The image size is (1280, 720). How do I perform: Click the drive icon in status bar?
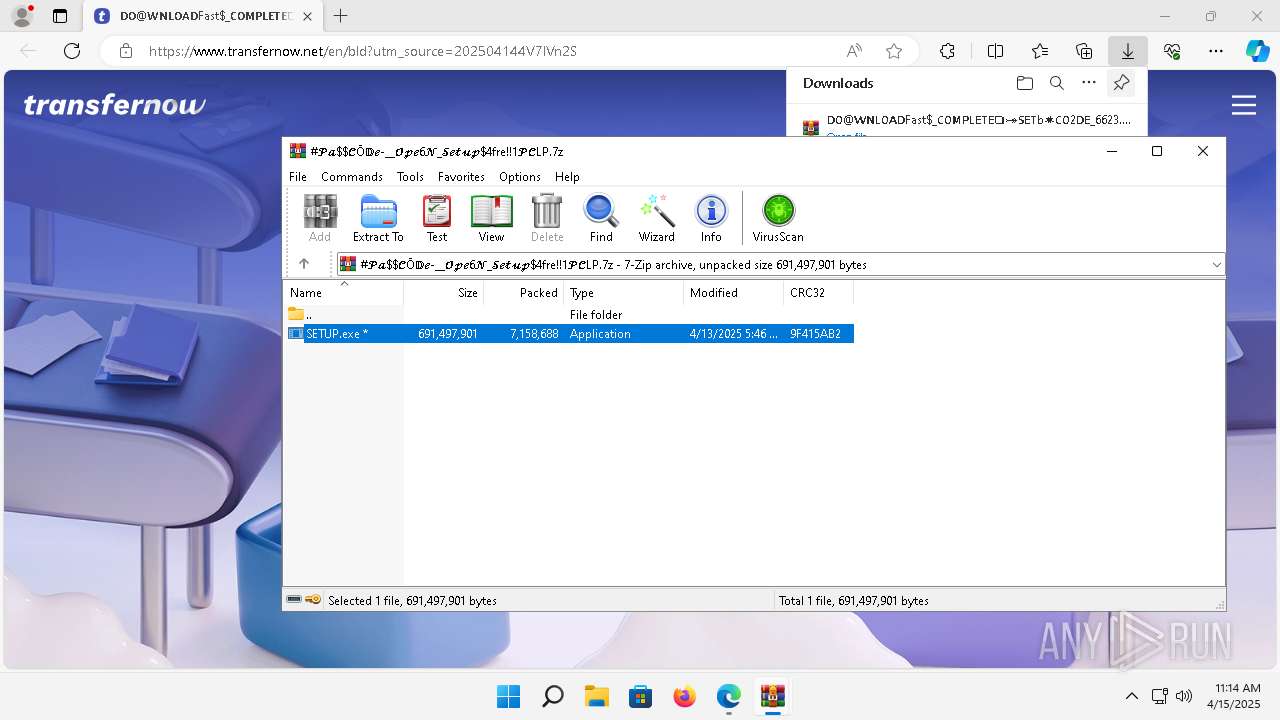pos(294,600)
